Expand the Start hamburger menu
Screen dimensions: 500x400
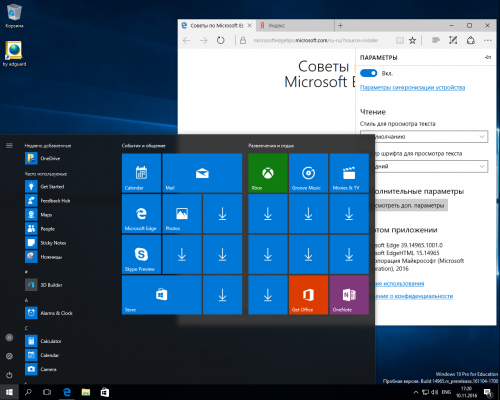[x=9, y=146]
